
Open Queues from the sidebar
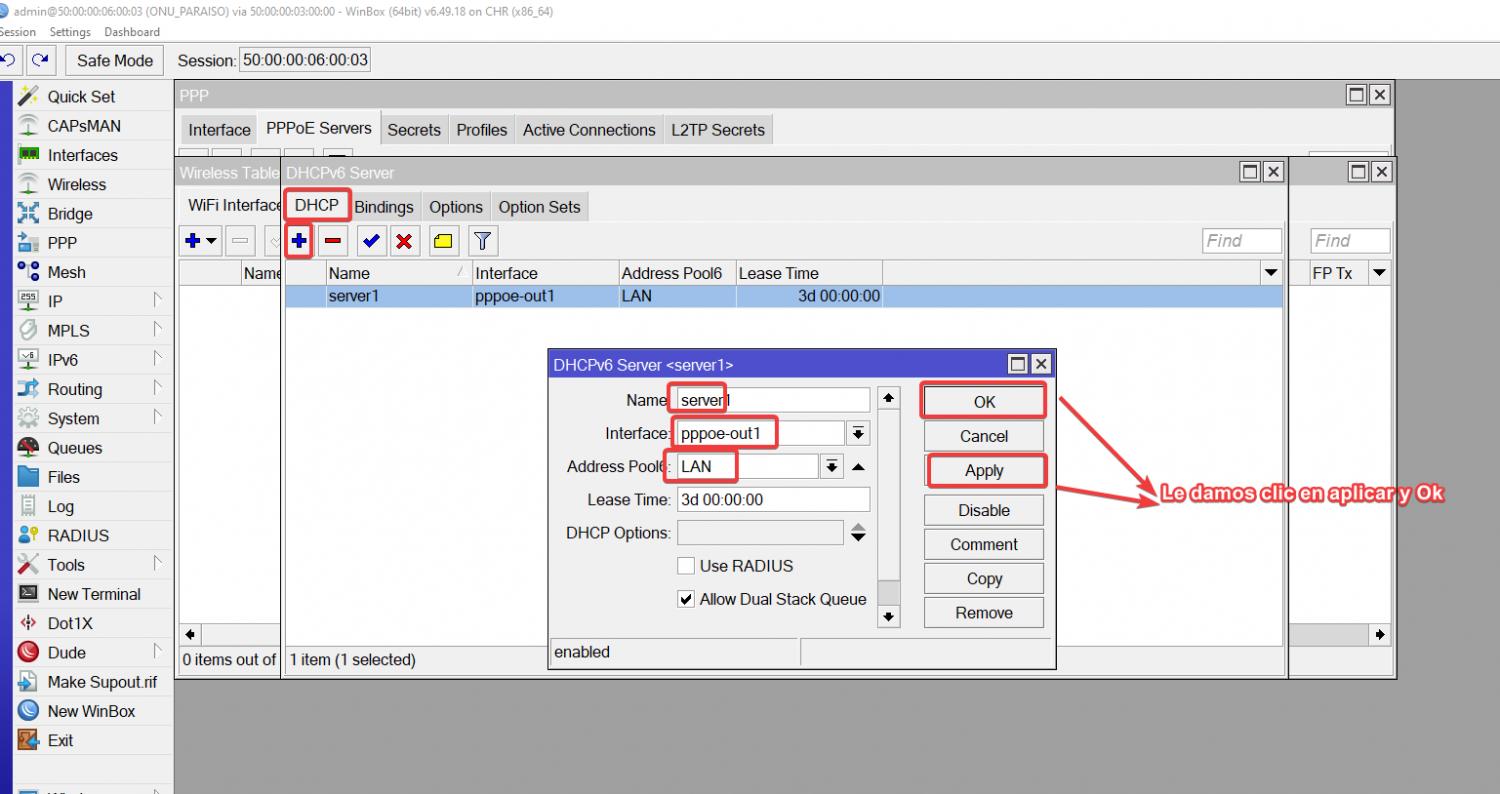74,448
